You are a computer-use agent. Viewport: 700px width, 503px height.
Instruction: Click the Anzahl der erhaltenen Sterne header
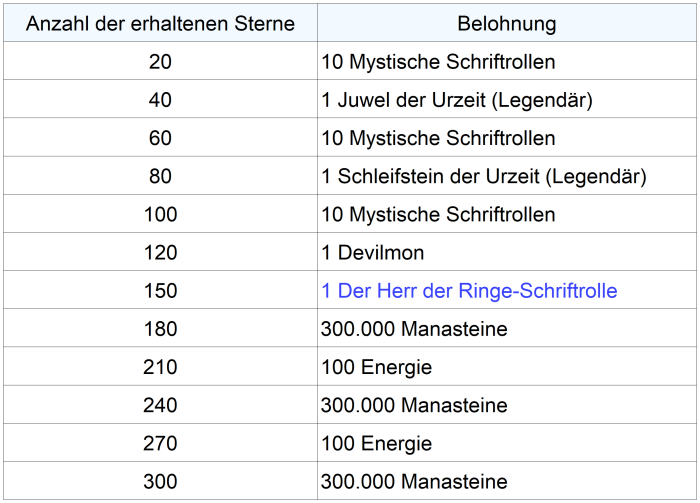click(x=160, y=23)
